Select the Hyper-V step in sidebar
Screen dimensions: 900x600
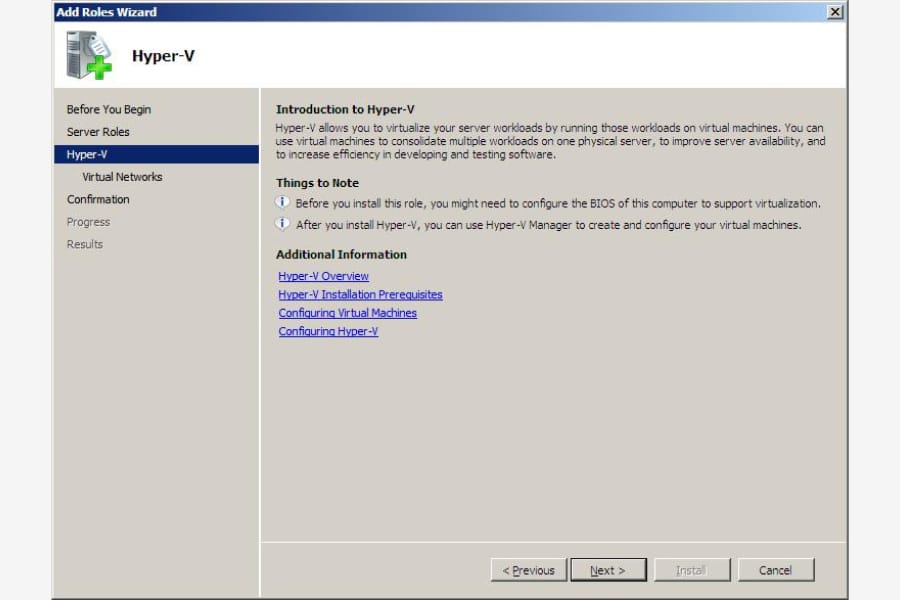pyautogui.click(x=156, y=154)
